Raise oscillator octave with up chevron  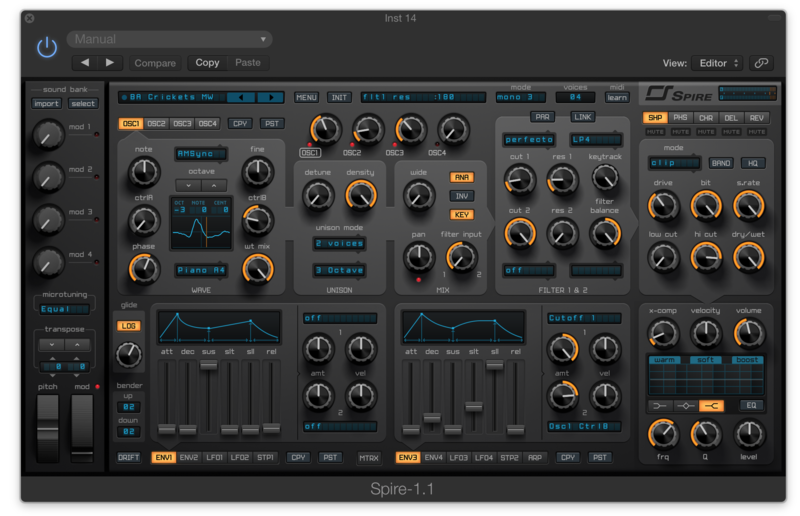(214, 185)
